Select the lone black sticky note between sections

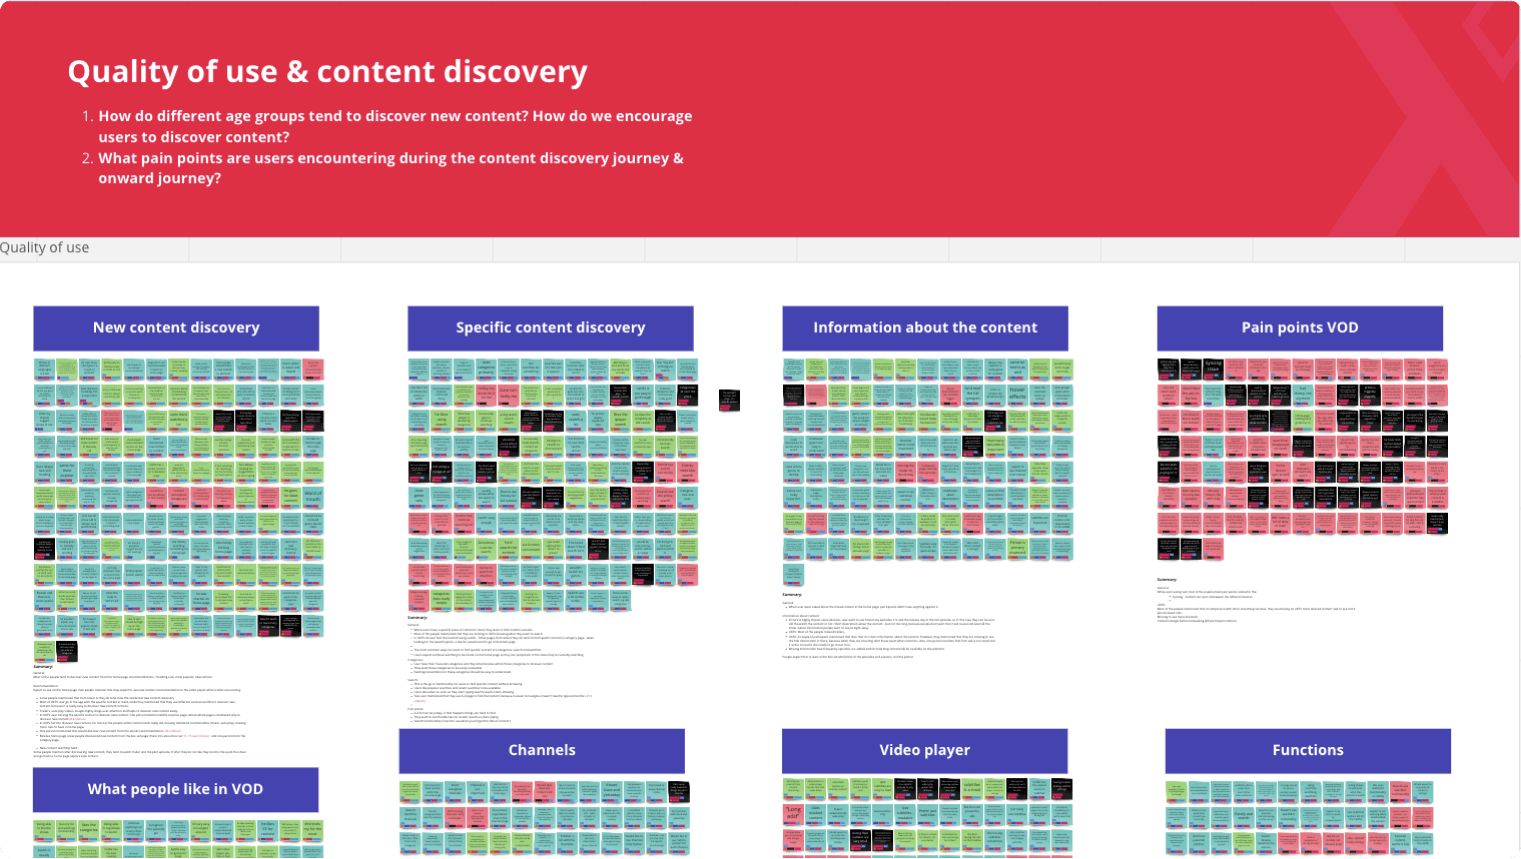click(730, 400)
